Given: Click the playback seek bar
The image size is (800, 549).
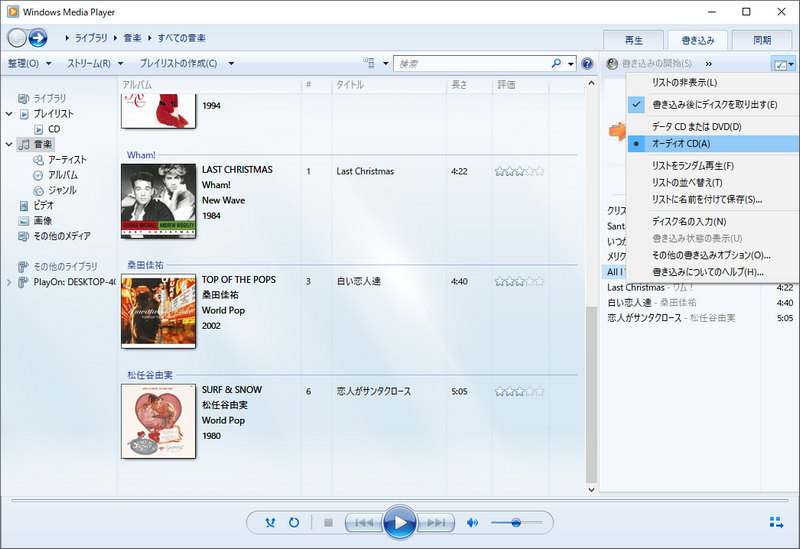Looking at the screenshot, I should 399,501.
